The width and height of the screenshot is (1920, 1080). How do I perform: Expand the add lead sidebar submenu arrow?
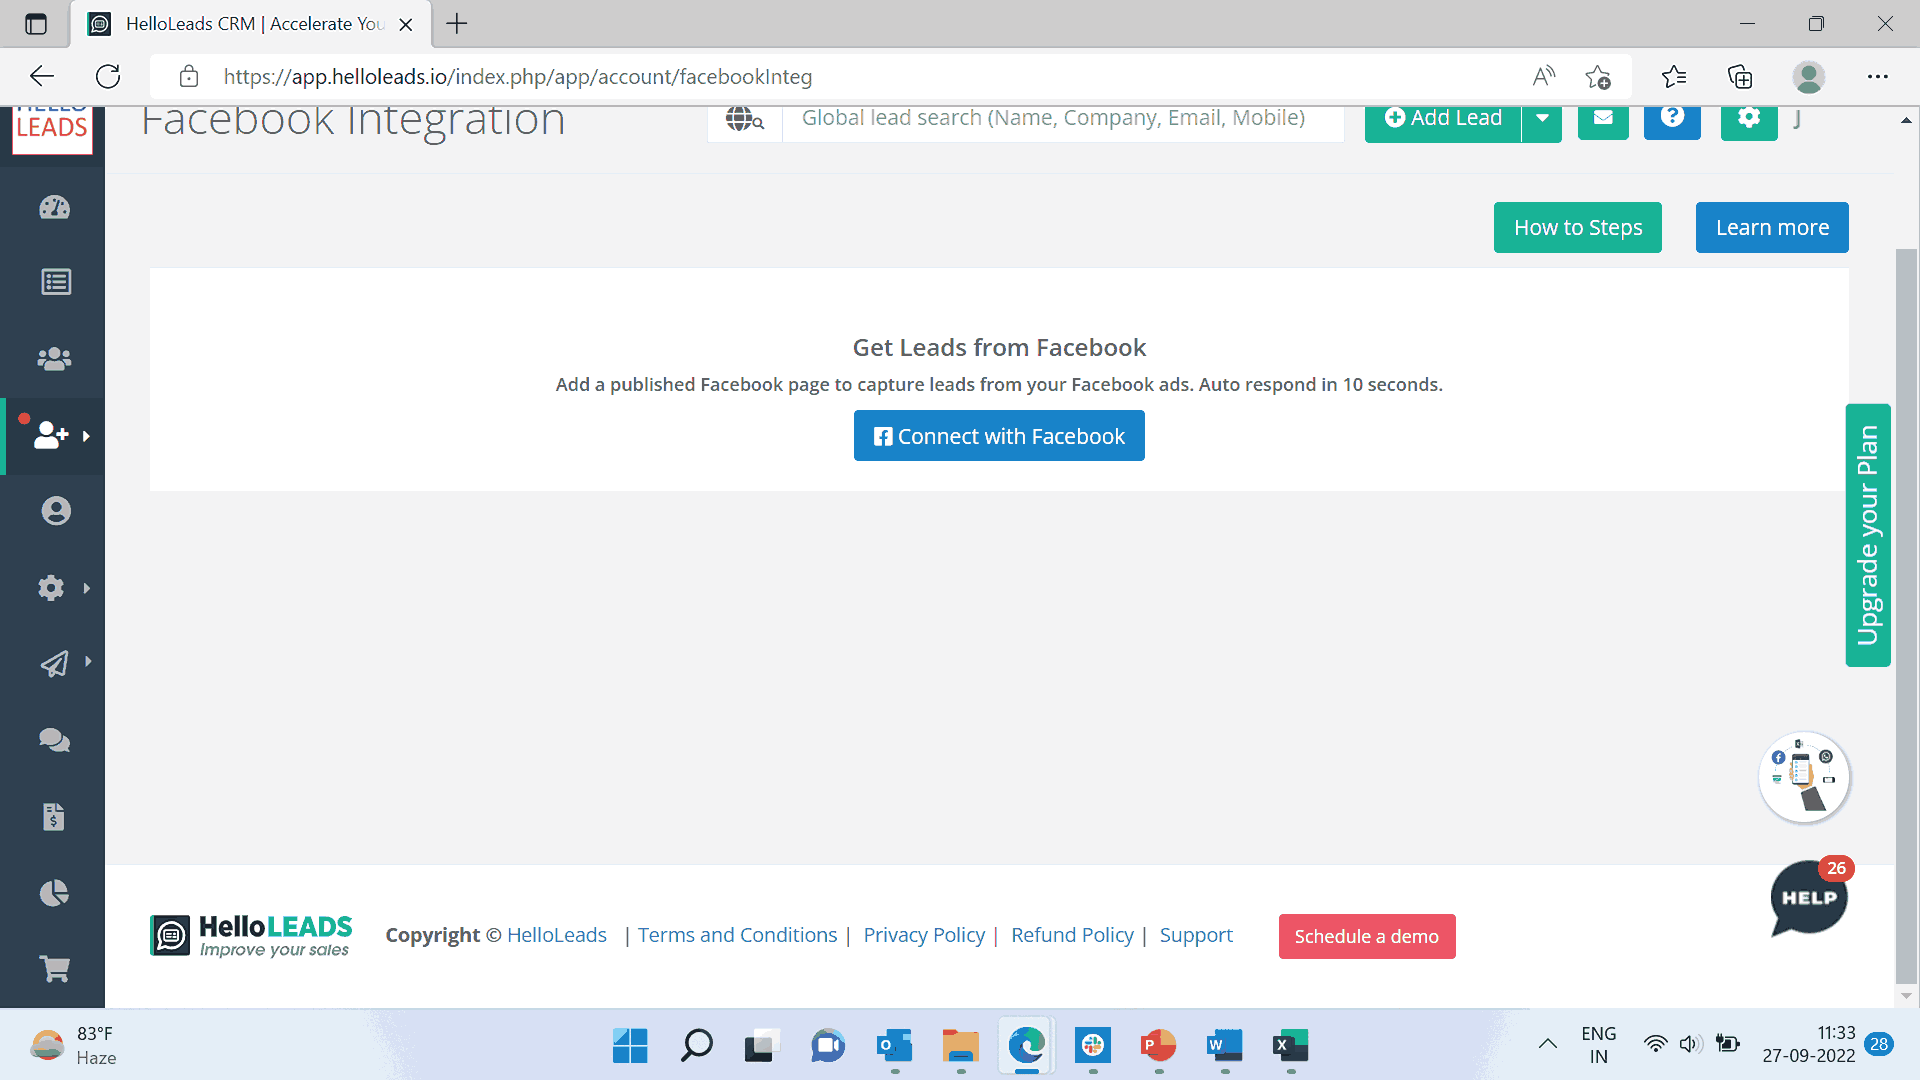click(86, 436)
